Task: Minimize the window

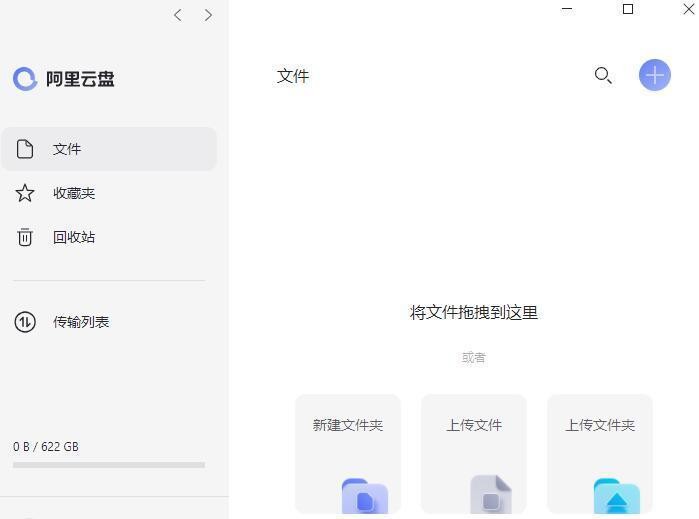Action: (567, 9)
